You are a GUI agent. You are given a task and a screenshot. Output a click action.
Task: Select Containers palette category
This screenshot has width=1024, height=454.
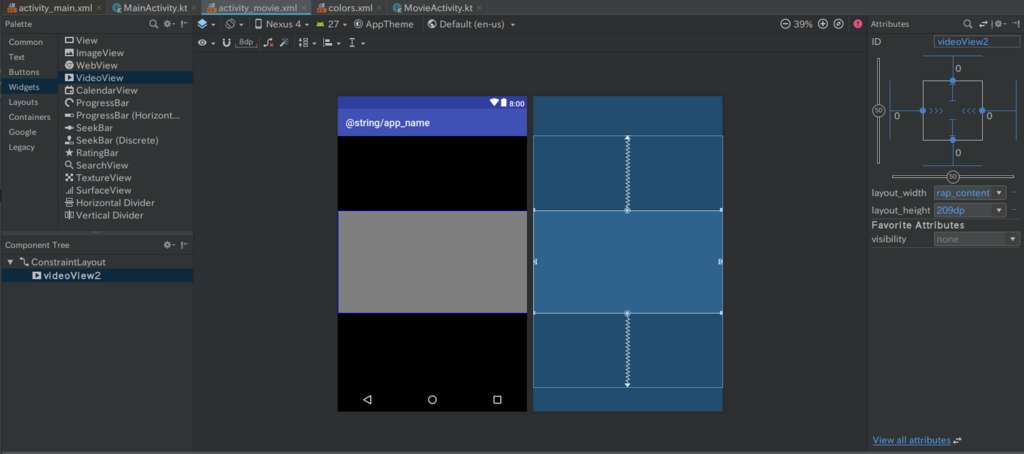coord(29,117)
